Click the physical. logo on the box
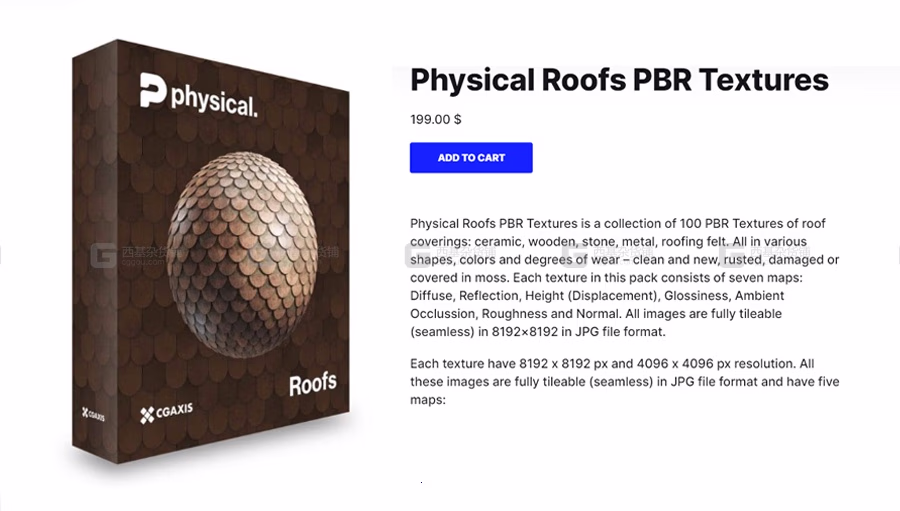The width and height of the screenshot is (900, 511). tap(199, 97)
